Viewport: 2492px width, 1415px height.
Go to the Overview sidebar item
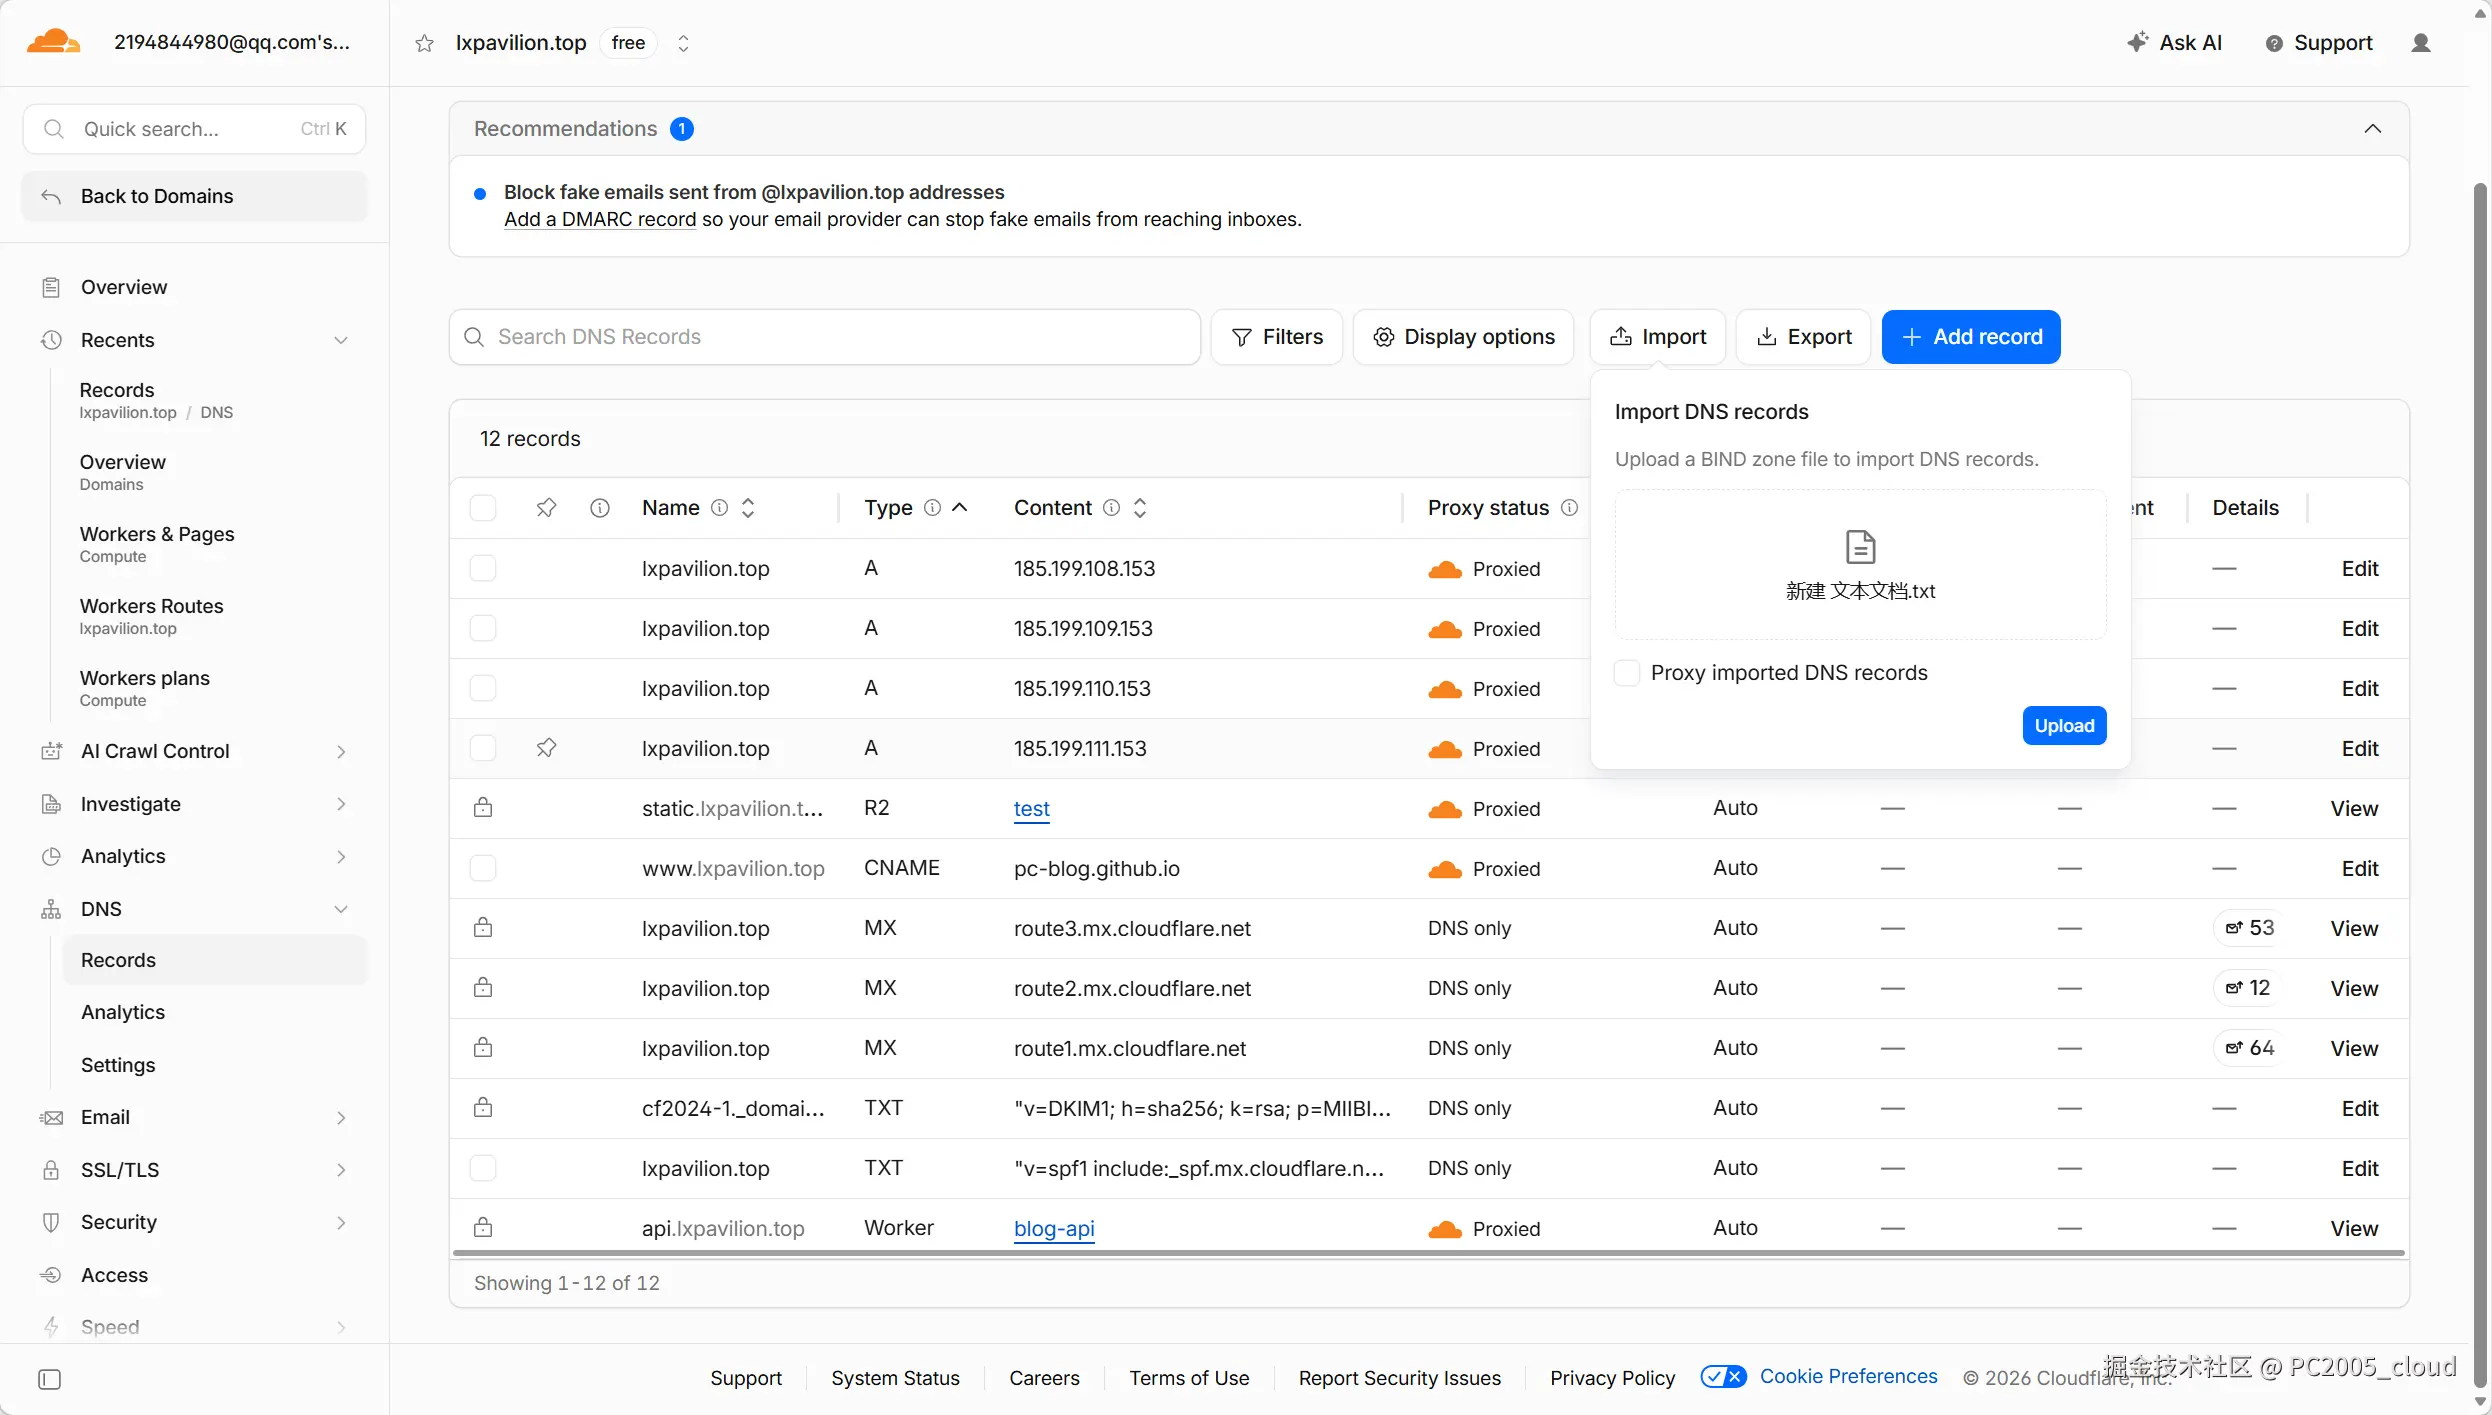124,287
